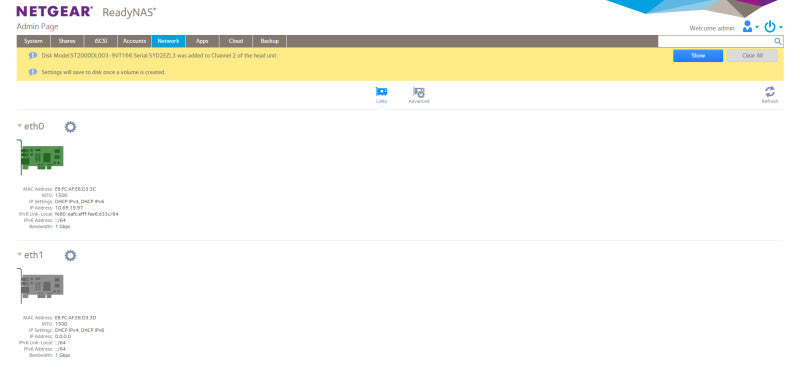Collapse the eth1 section
This screenshot has height=388, width=800.
pos(19,254)
